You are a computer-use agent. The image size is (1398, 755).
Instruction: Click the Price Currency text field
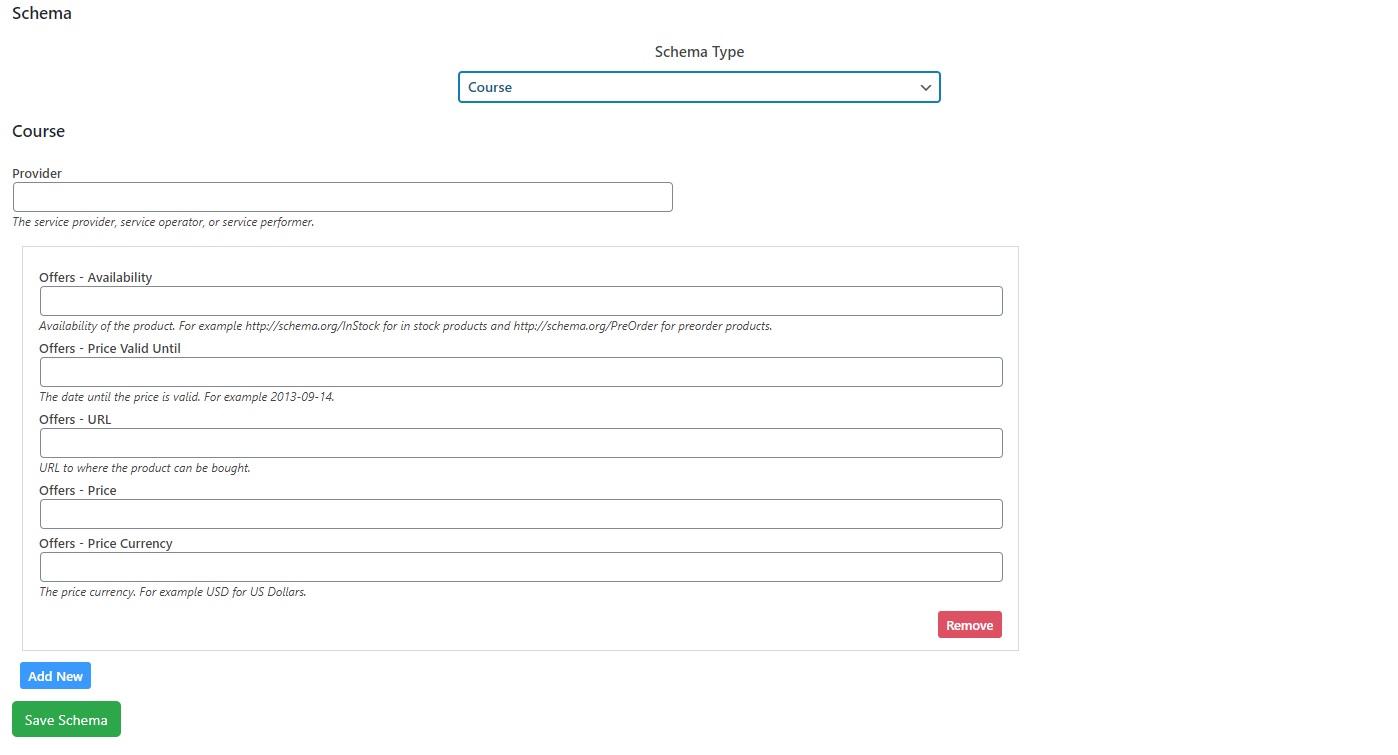pos(520,567)
